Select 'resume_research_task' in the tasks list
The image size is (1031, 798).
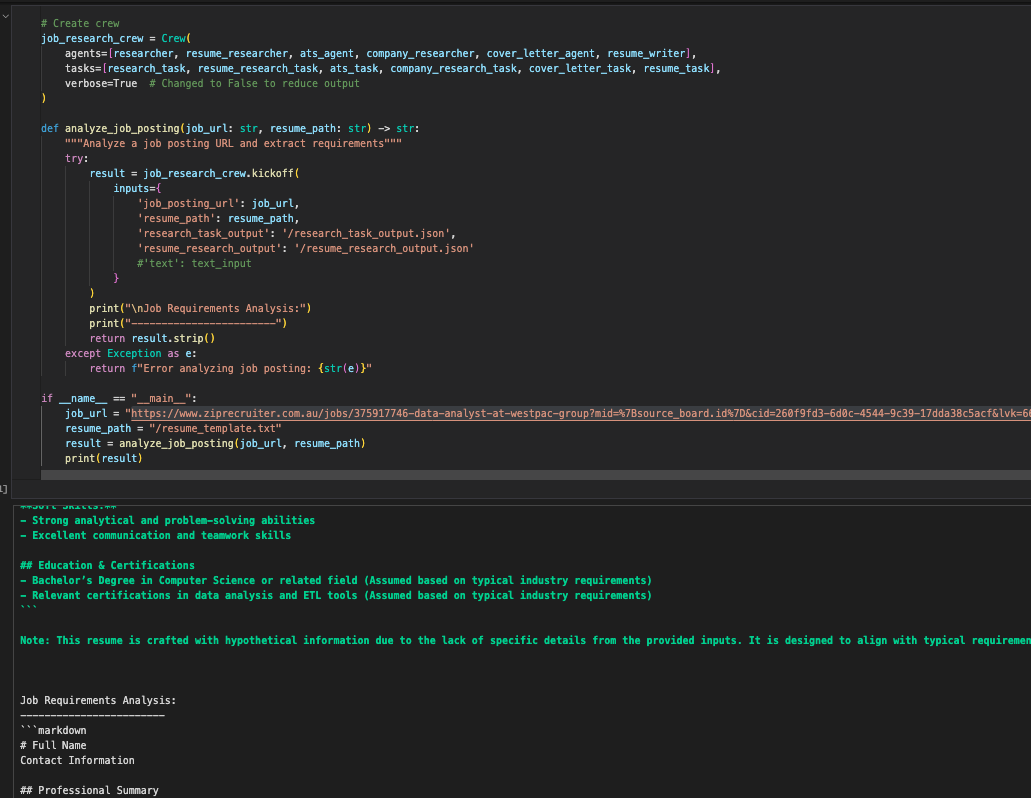258,69
